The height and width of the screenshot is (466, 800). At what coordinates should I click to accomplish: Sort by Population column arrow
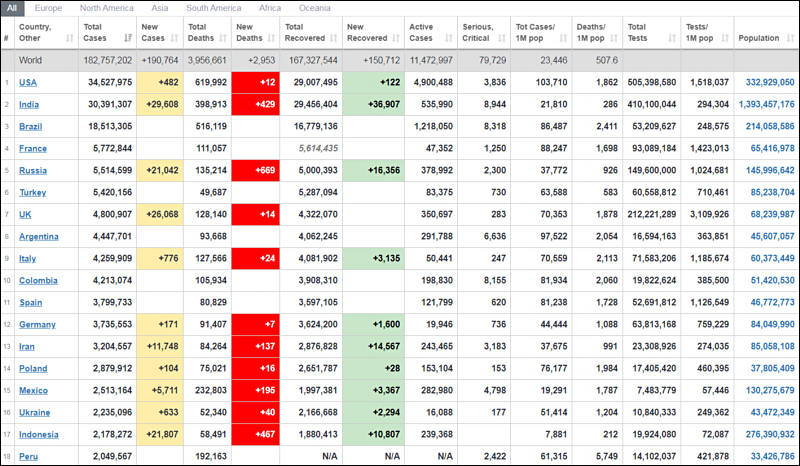pos(790,38)
